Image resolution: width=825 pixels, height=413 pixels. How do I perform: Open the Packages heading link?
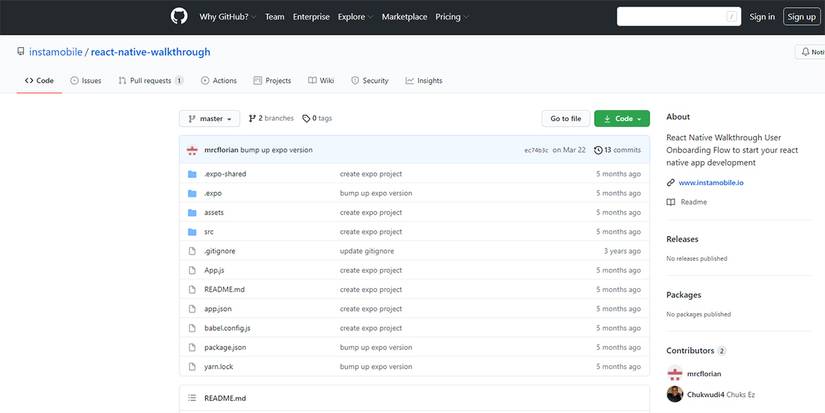(x=683, y=295)
